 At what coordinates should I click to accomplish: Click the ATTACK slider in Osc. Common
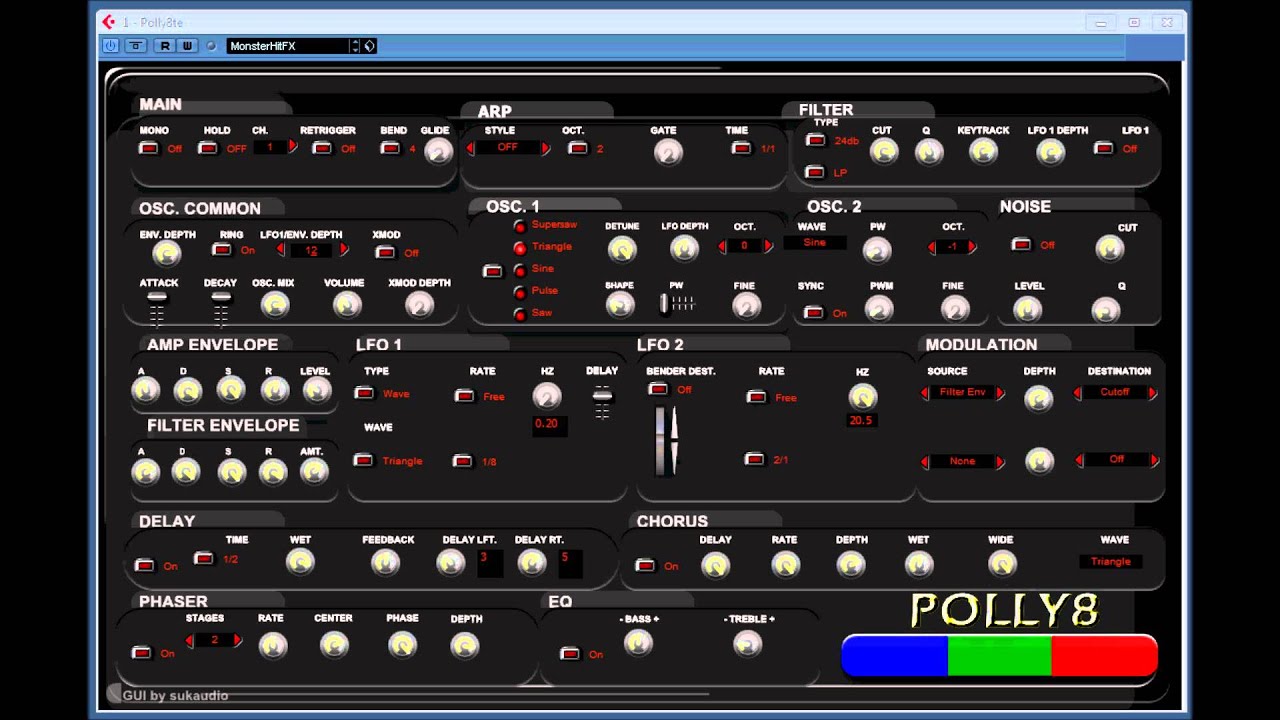click(x=157, y=309)
